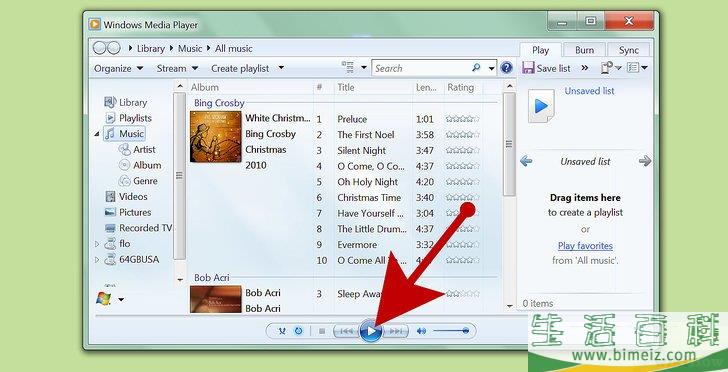Image resolution: width=728 pixels, height=372 pixels.
Task: Click the White Christmas album cover
Action: click(x=215, y=137)
